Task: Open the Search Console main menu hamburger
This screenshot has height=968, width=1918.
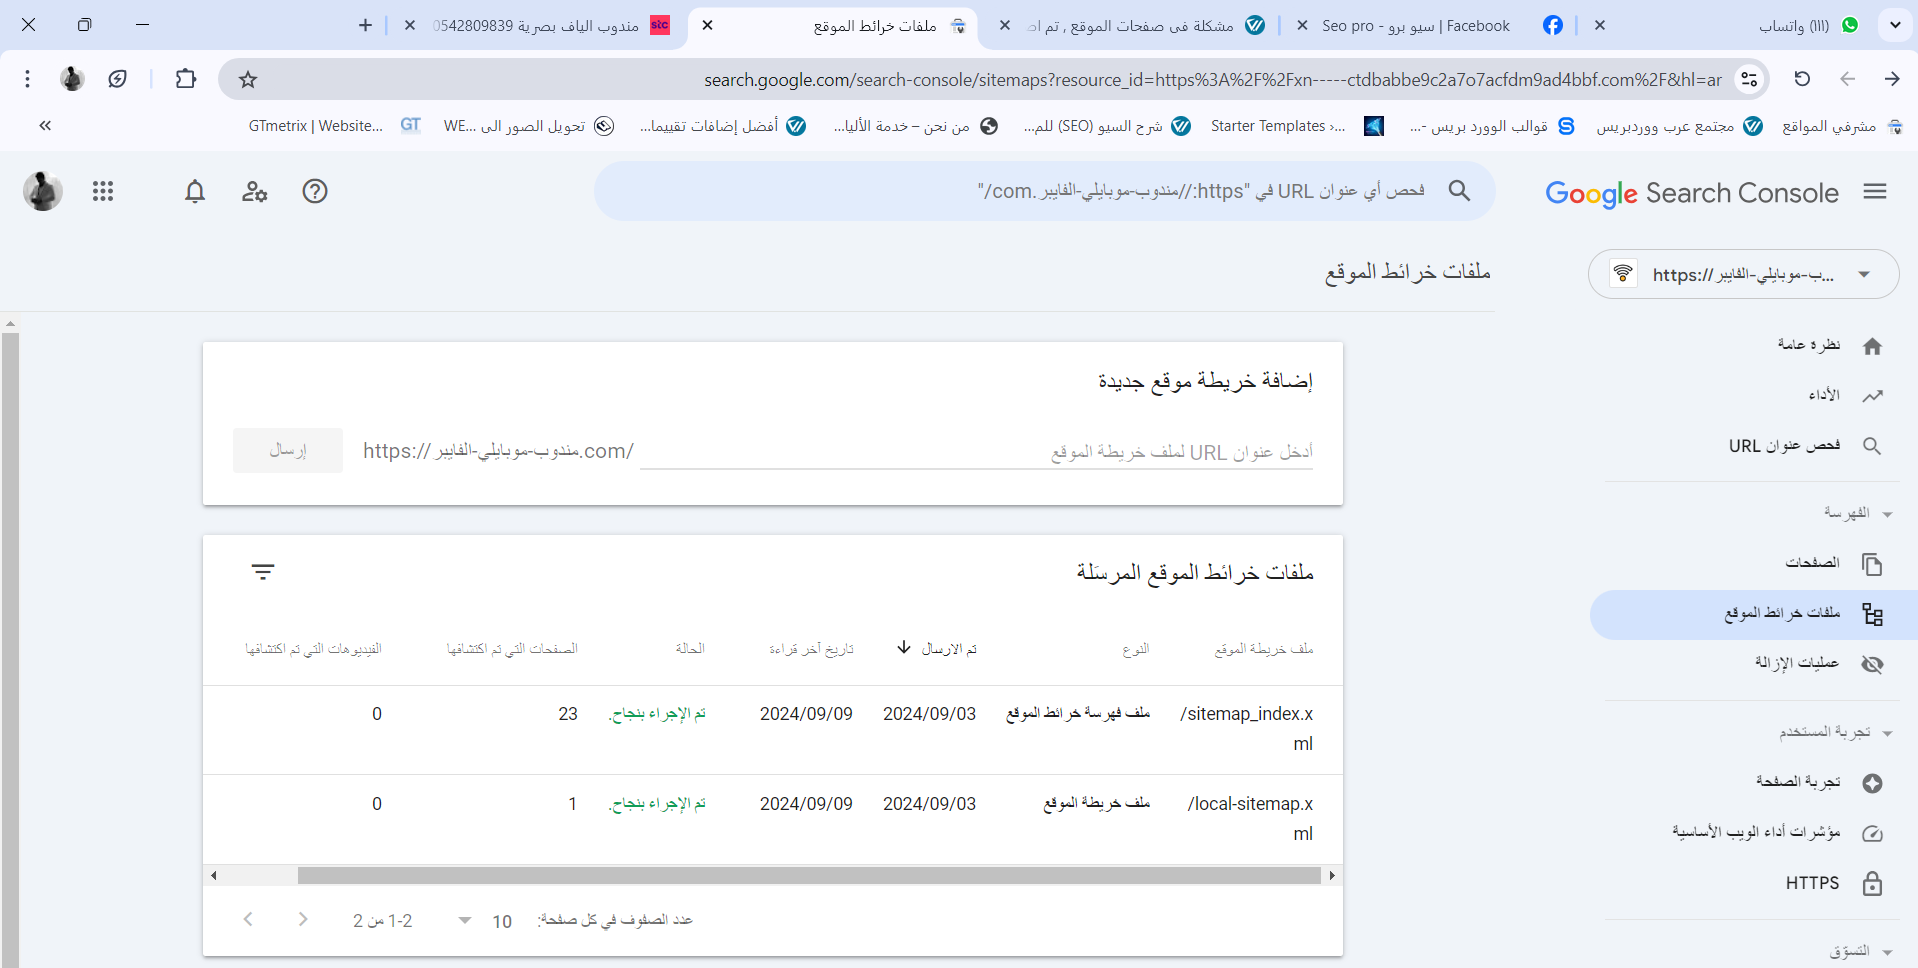Action: (1875, 191)
